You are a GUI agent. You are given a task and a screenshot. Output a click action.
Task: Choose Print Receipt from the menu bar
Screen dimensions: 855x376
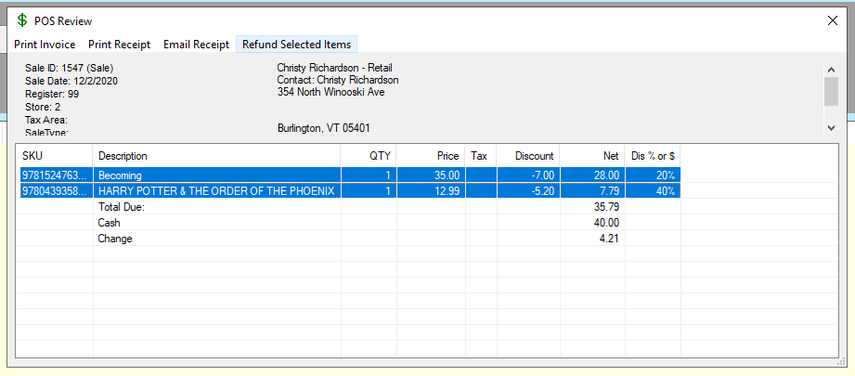119,45
